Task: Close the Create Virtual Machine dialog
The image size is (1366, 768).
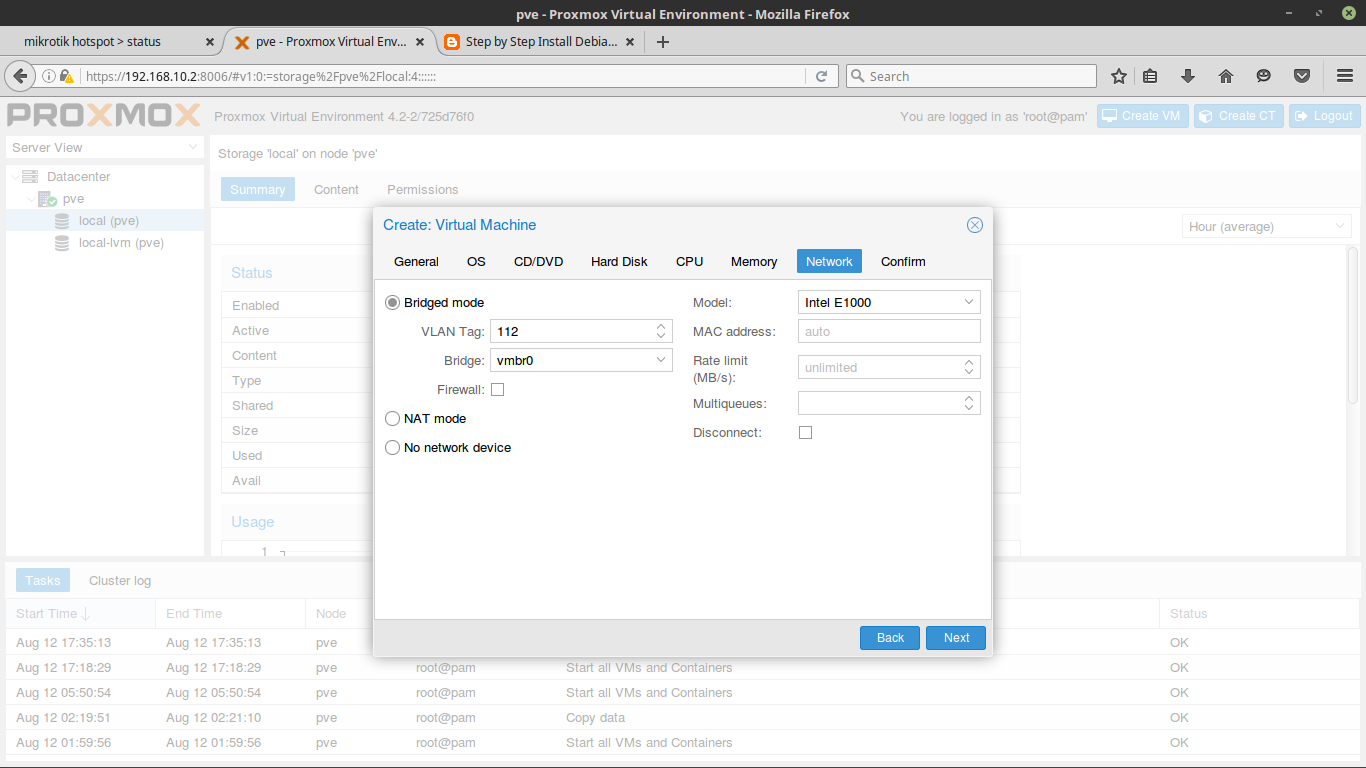Action: click(975, 225)
